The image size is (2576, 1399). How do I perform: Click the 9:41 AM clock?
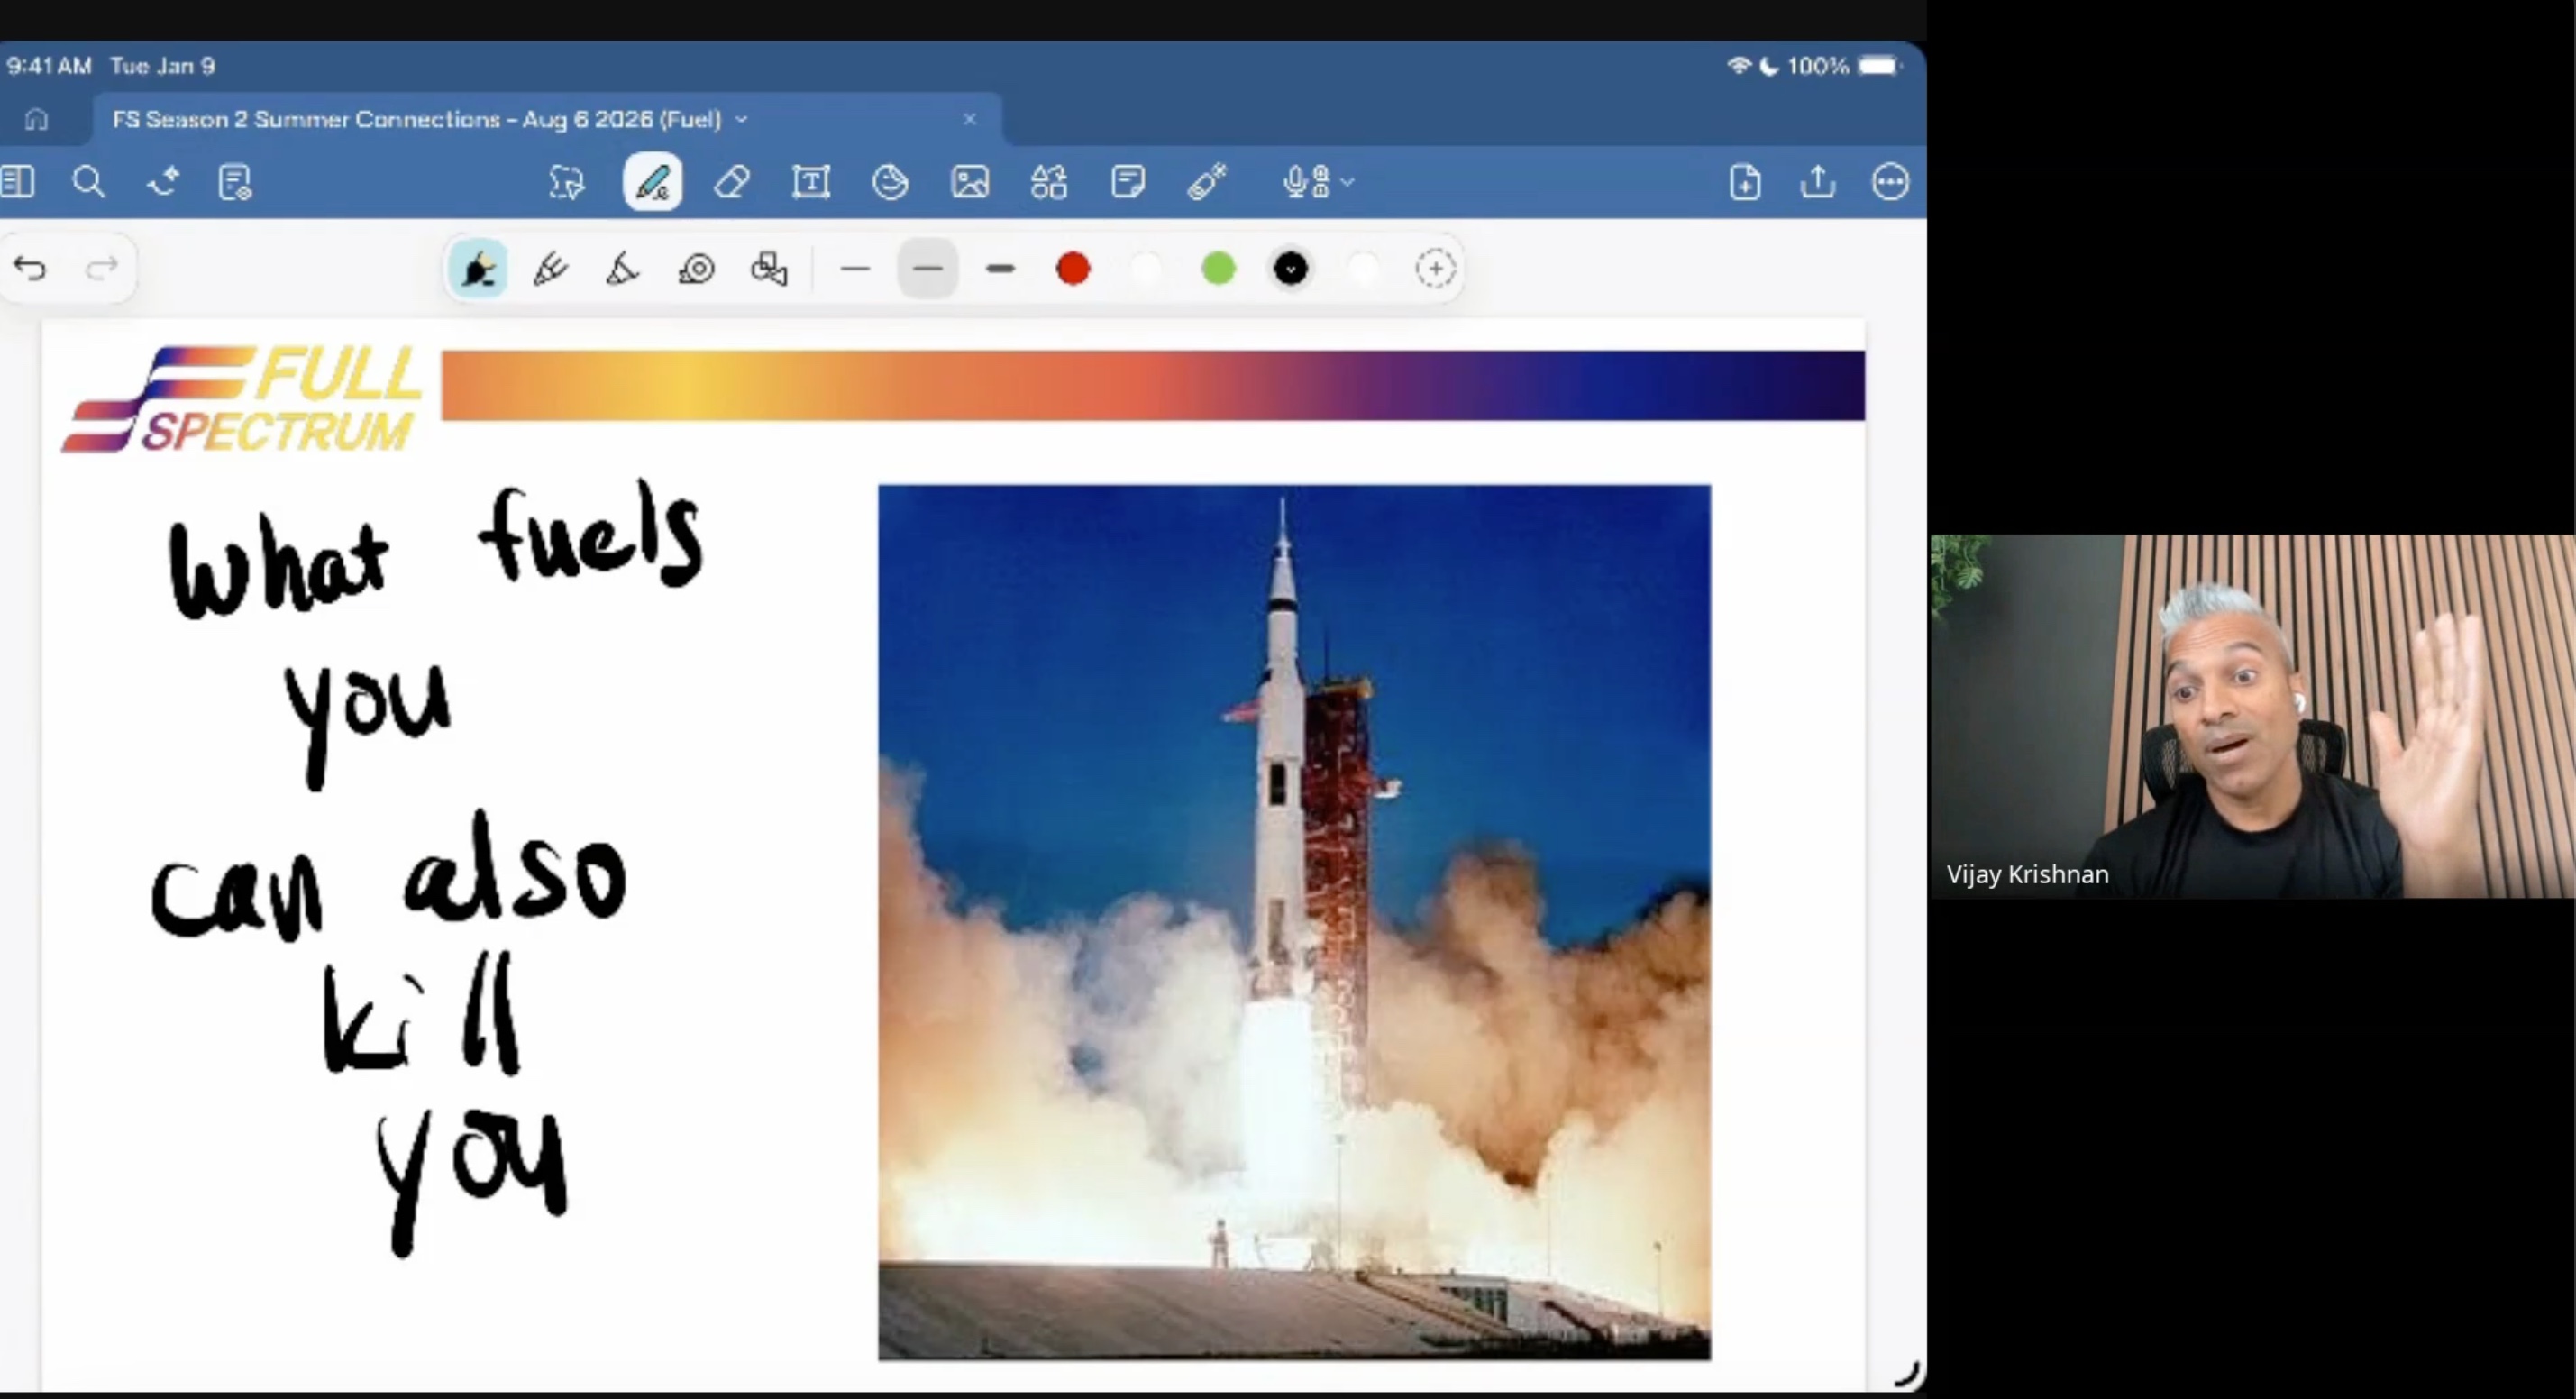click(49, 66)
